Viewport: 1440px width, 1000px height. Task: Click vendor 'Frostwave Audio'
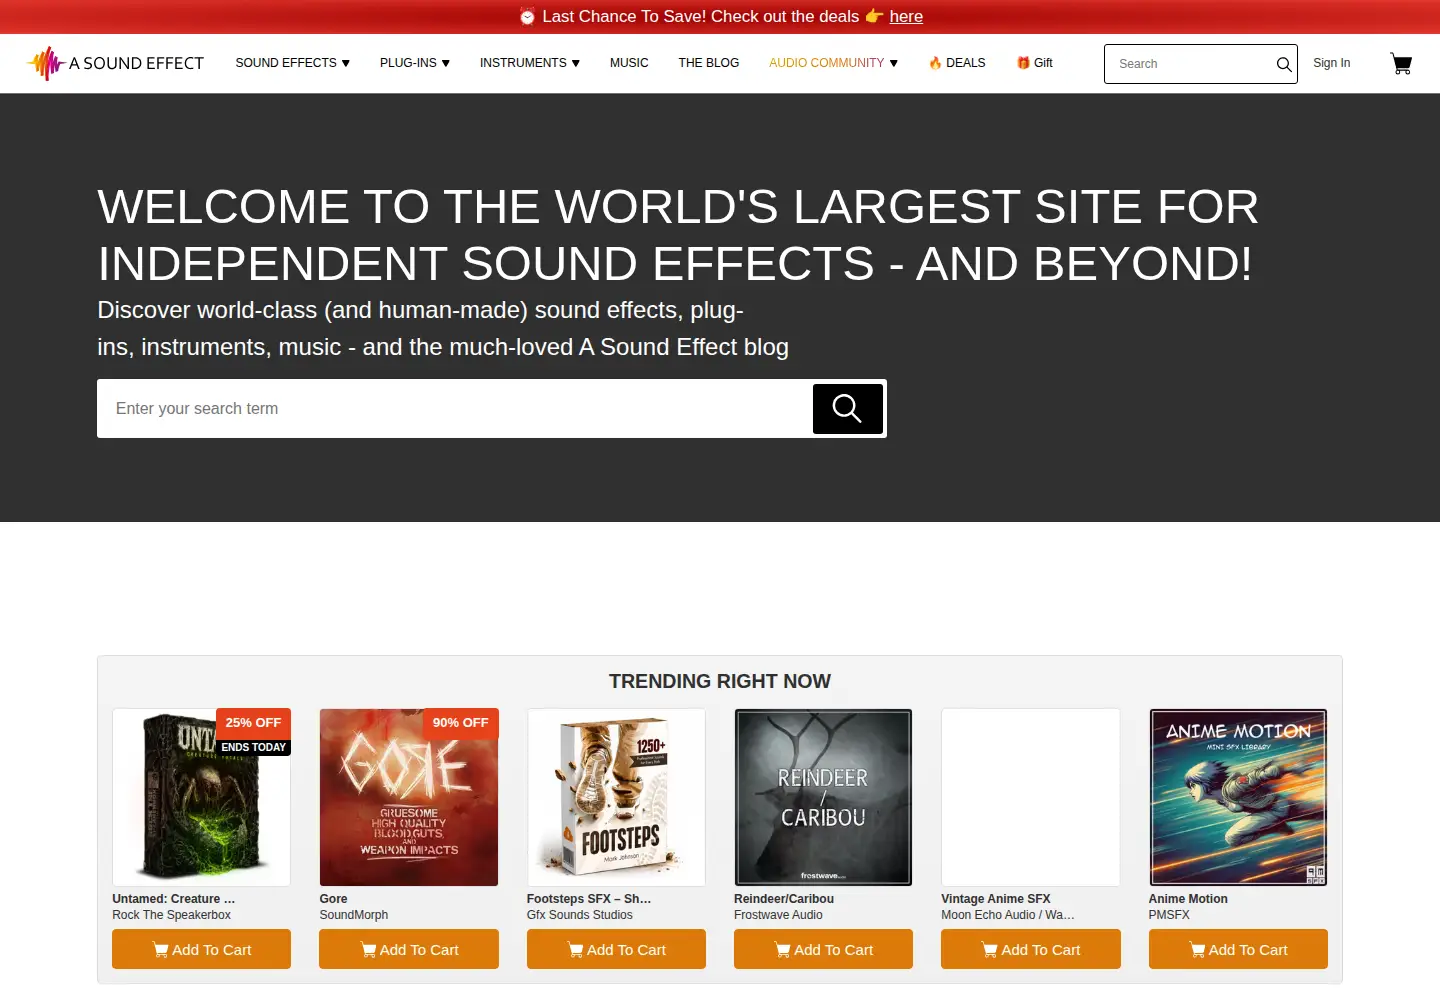[x=778, y=915]
